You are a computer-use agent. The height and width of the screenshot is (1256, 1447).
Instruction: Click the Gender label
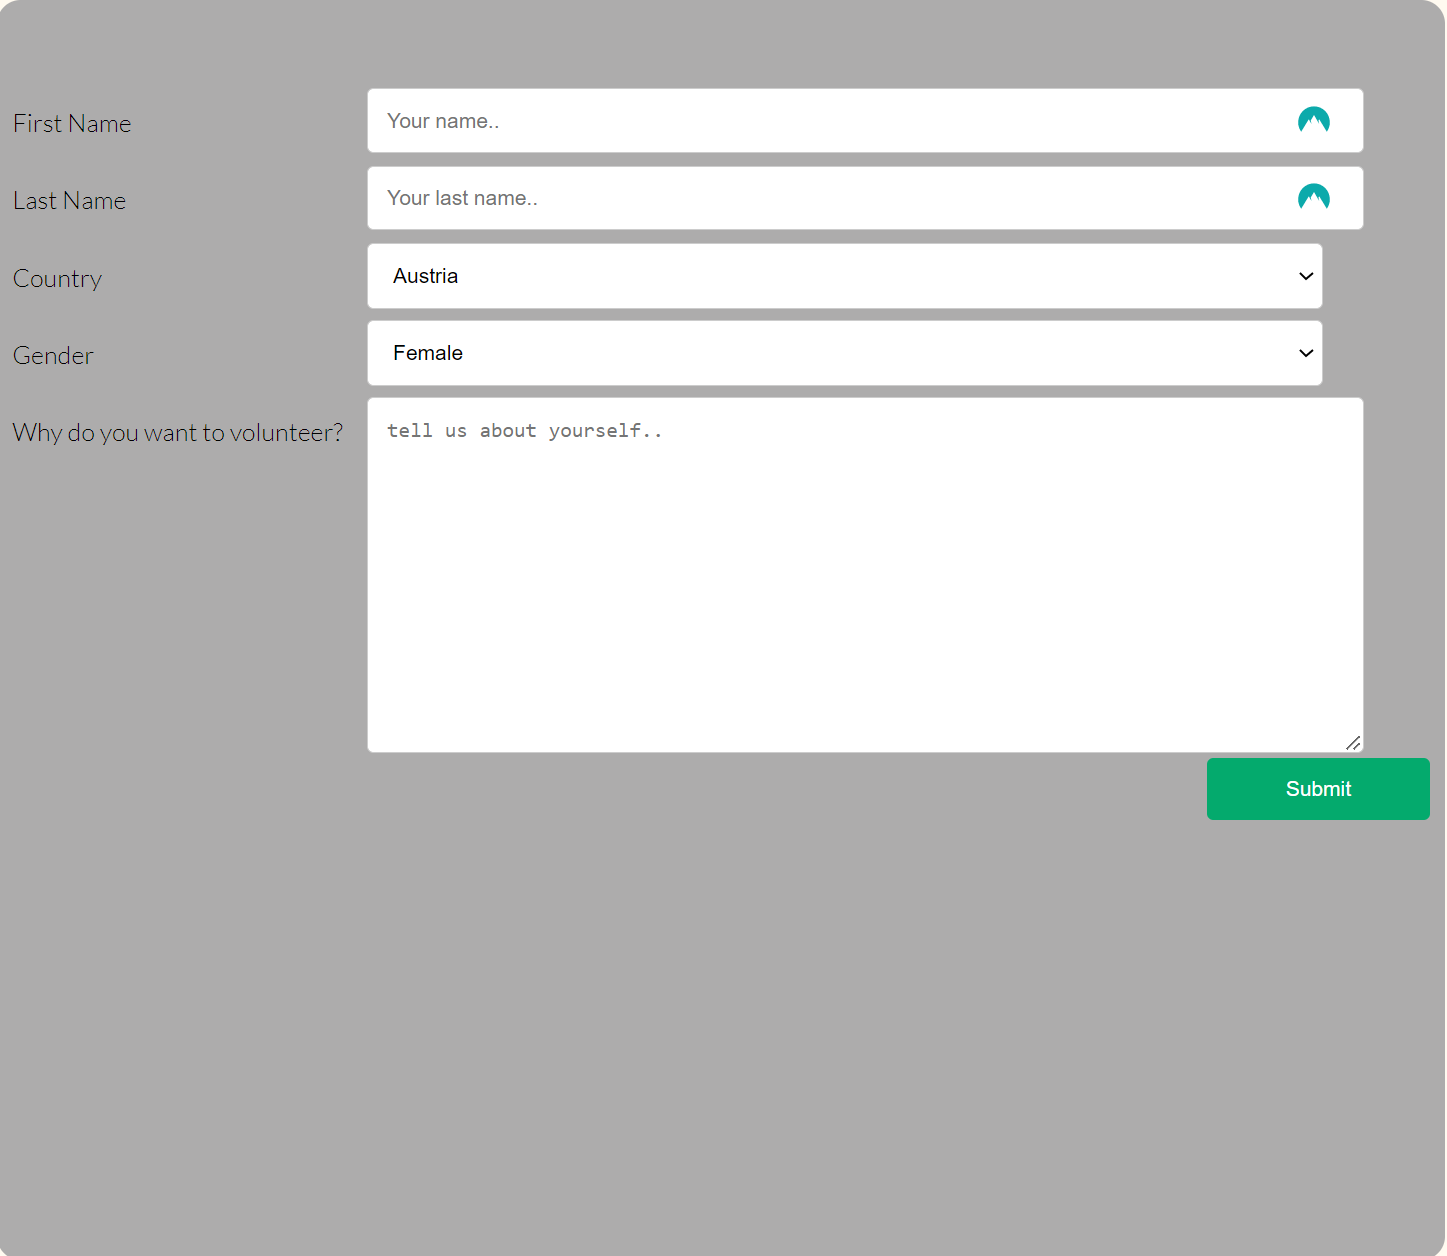(x=53, y=355)
